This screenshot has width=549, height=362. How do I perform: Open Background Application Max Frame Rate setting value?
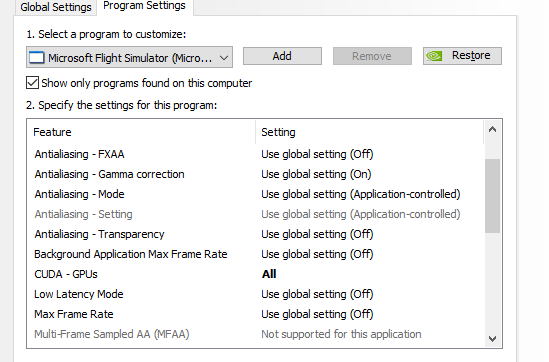coord(317,254)
